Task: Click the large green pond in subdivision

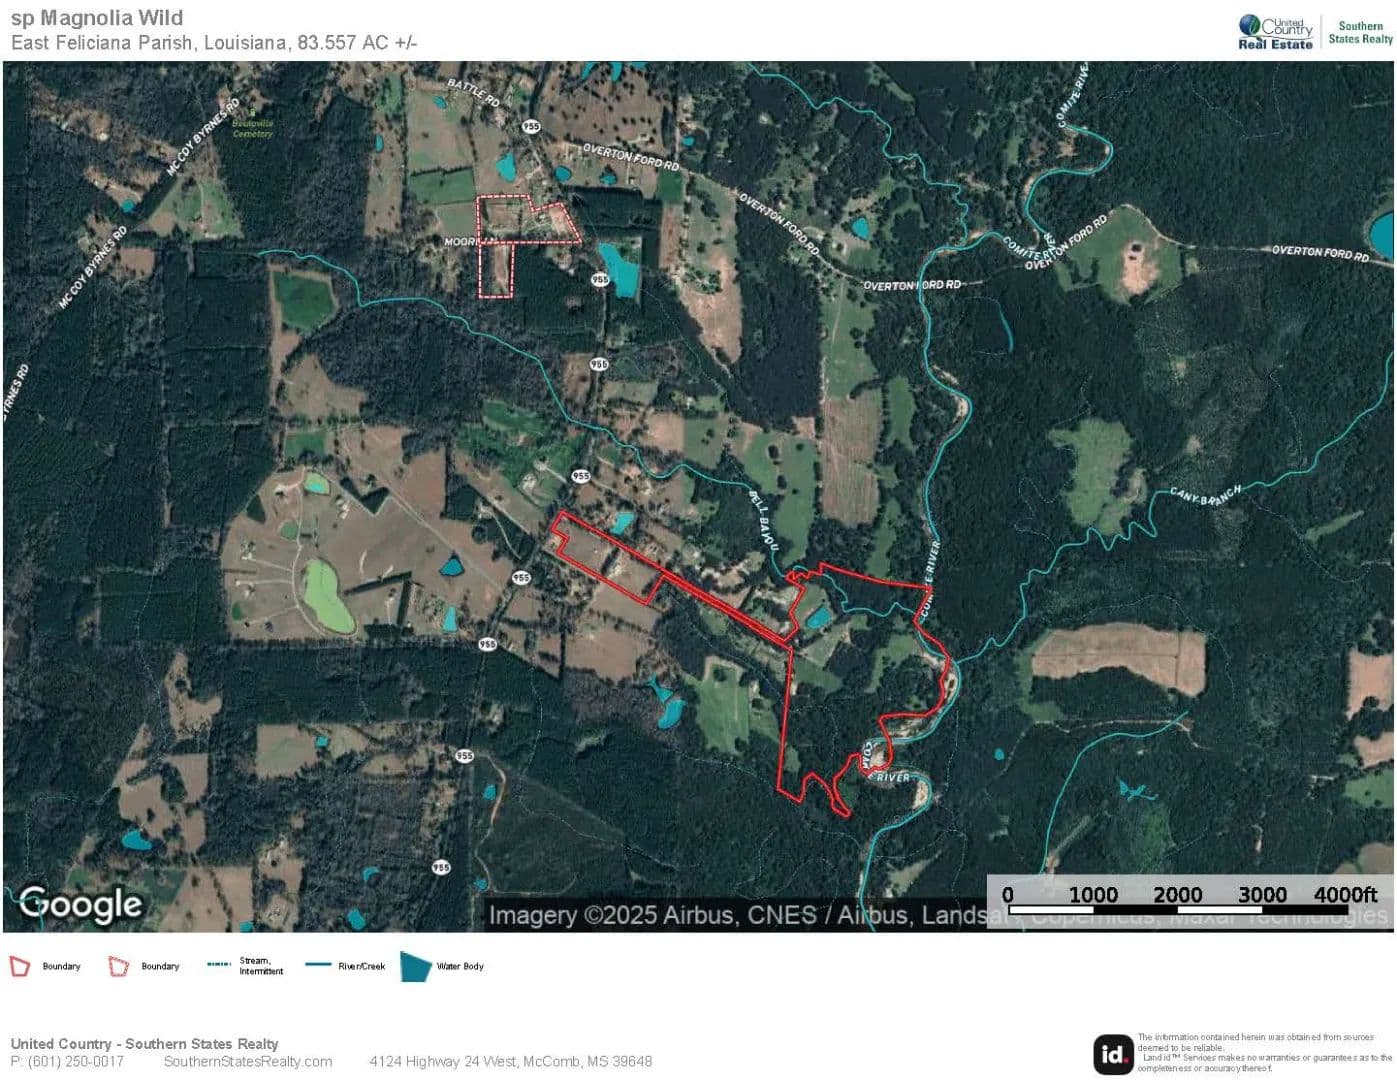Action: pyautogui.click(x=326, y=596)
